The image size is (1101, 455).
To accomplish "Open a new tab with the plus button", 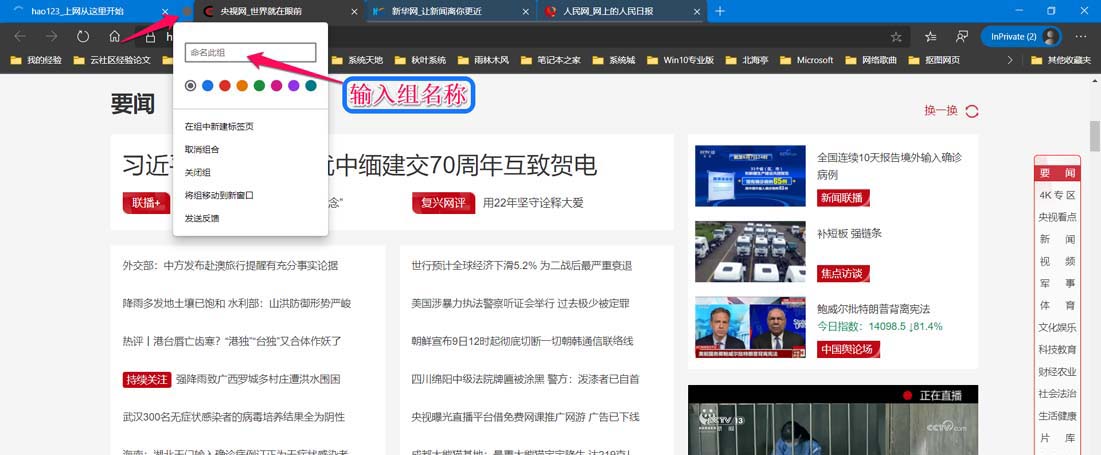I will pyautogui.click(x=720, y=11).
